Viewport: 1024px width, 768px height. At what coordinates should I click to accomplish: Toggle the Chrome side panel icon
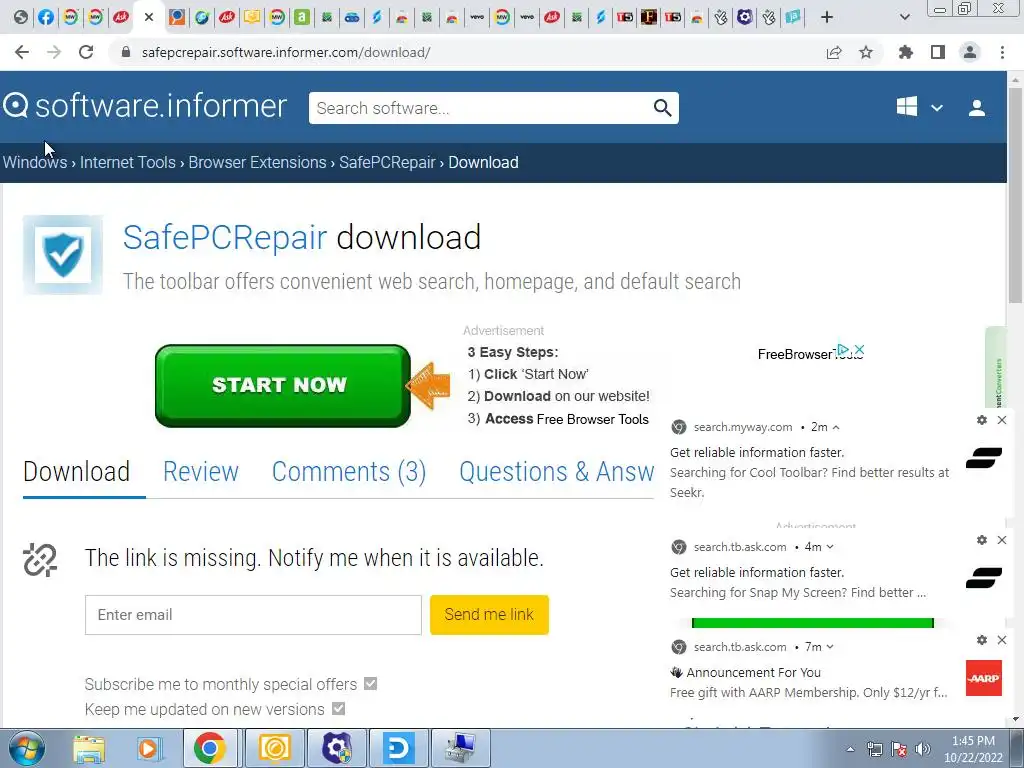938,52
